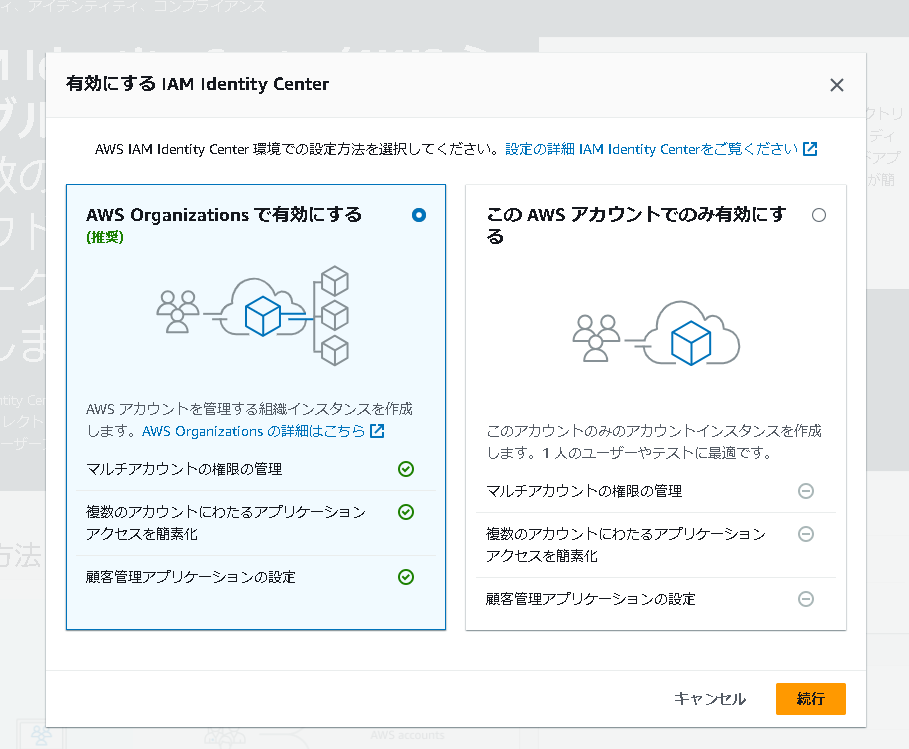Click green check for 顧客管理アプリケーションの設定

point(406,577)
